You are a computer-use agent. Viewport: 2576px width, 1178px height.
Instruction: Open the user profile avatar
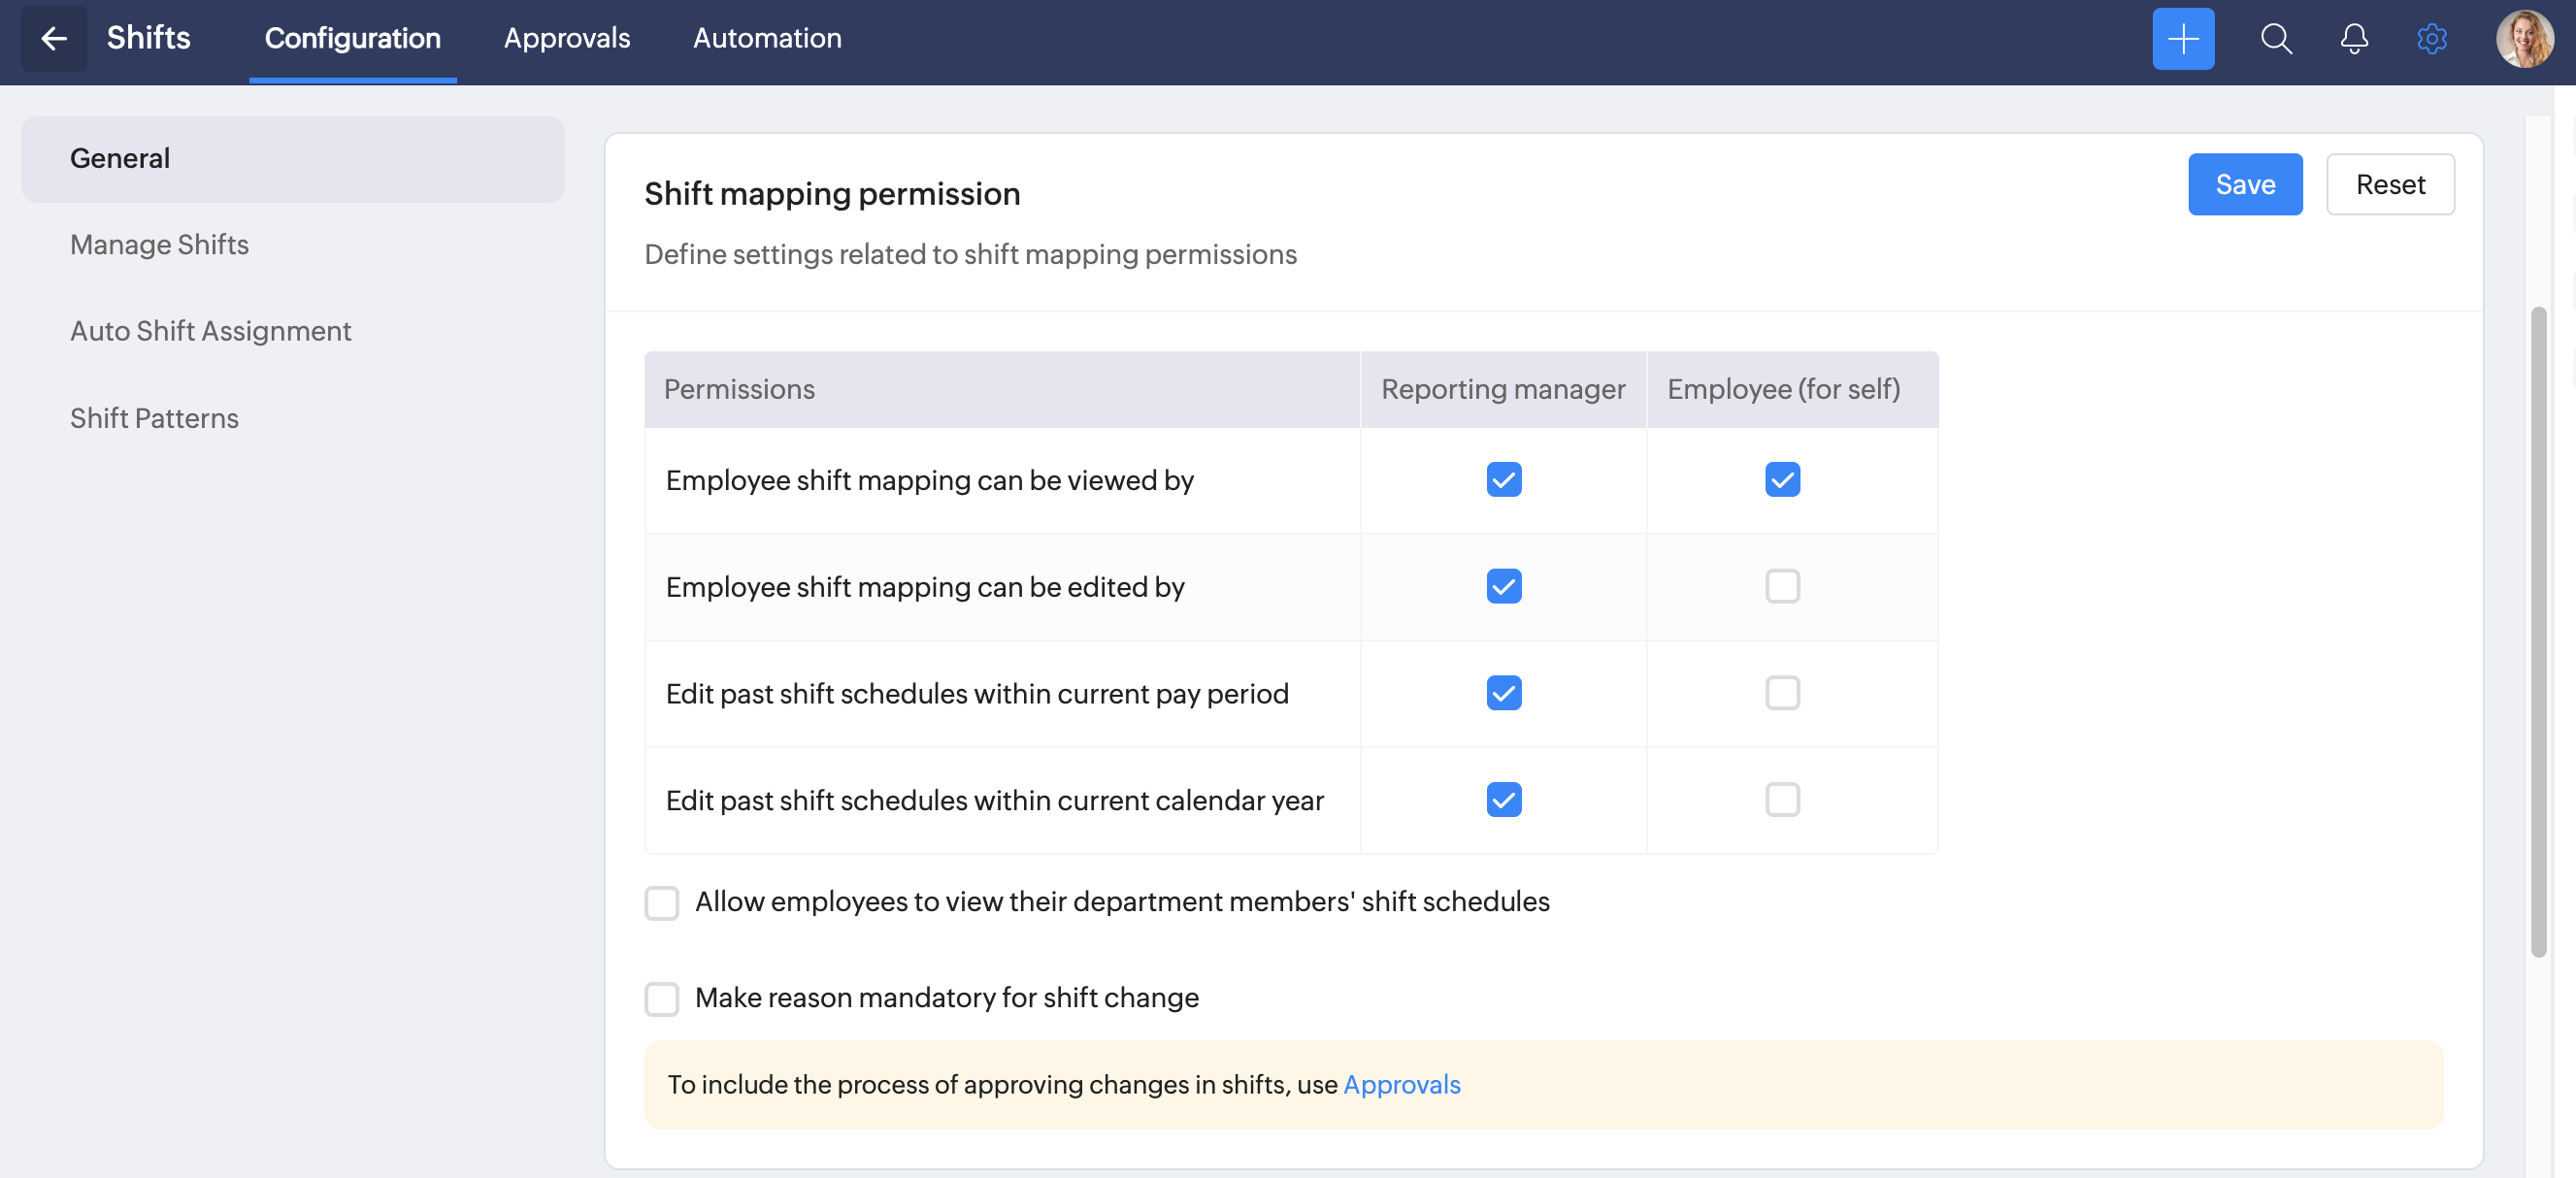(2523, 38)
